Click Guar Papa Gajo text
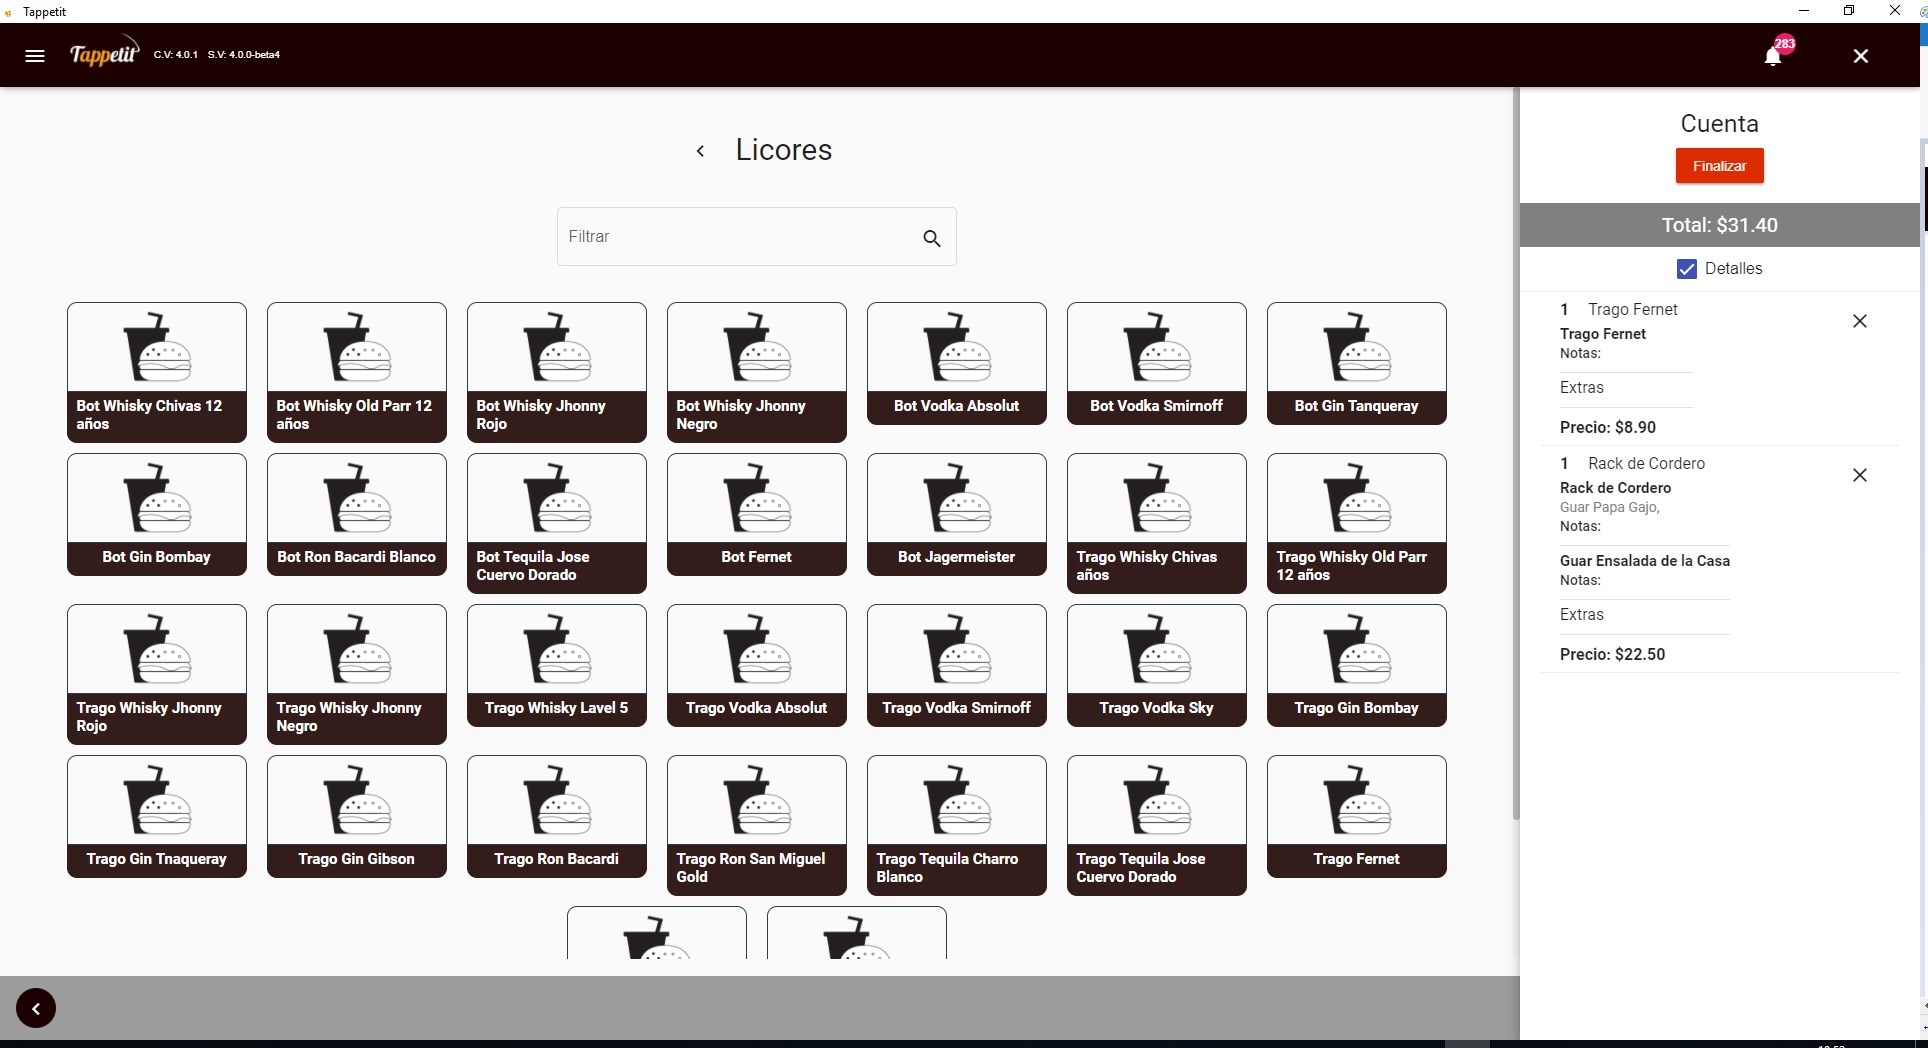 click(1610, 507)
